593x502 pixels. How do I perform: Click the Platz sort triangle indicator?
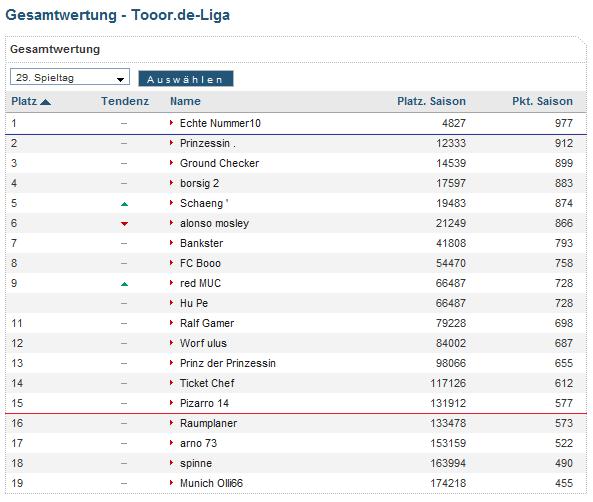coord(45,101)
